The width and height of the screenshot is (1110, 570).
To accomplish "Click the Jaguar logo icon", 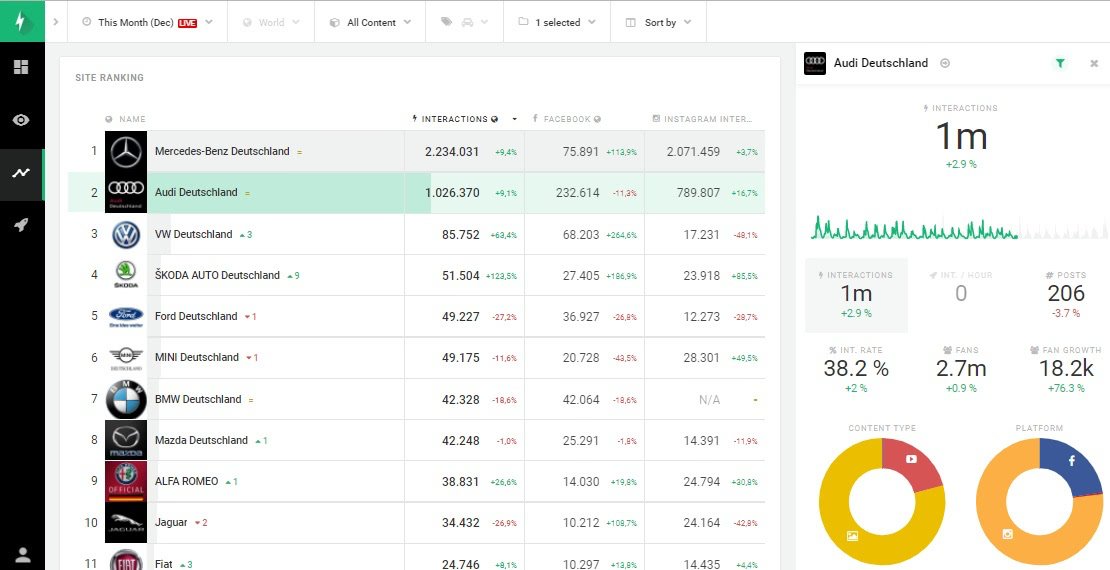I will point(126,523).
